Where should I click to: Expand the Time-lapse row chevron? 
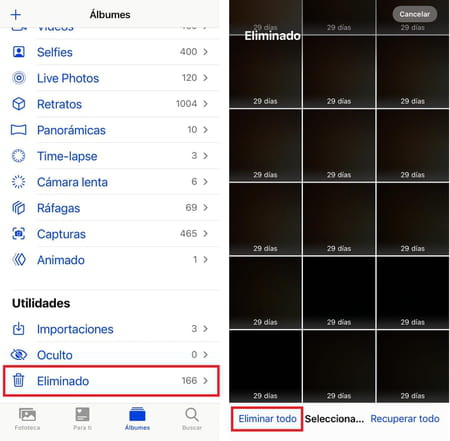coord(205,156)
